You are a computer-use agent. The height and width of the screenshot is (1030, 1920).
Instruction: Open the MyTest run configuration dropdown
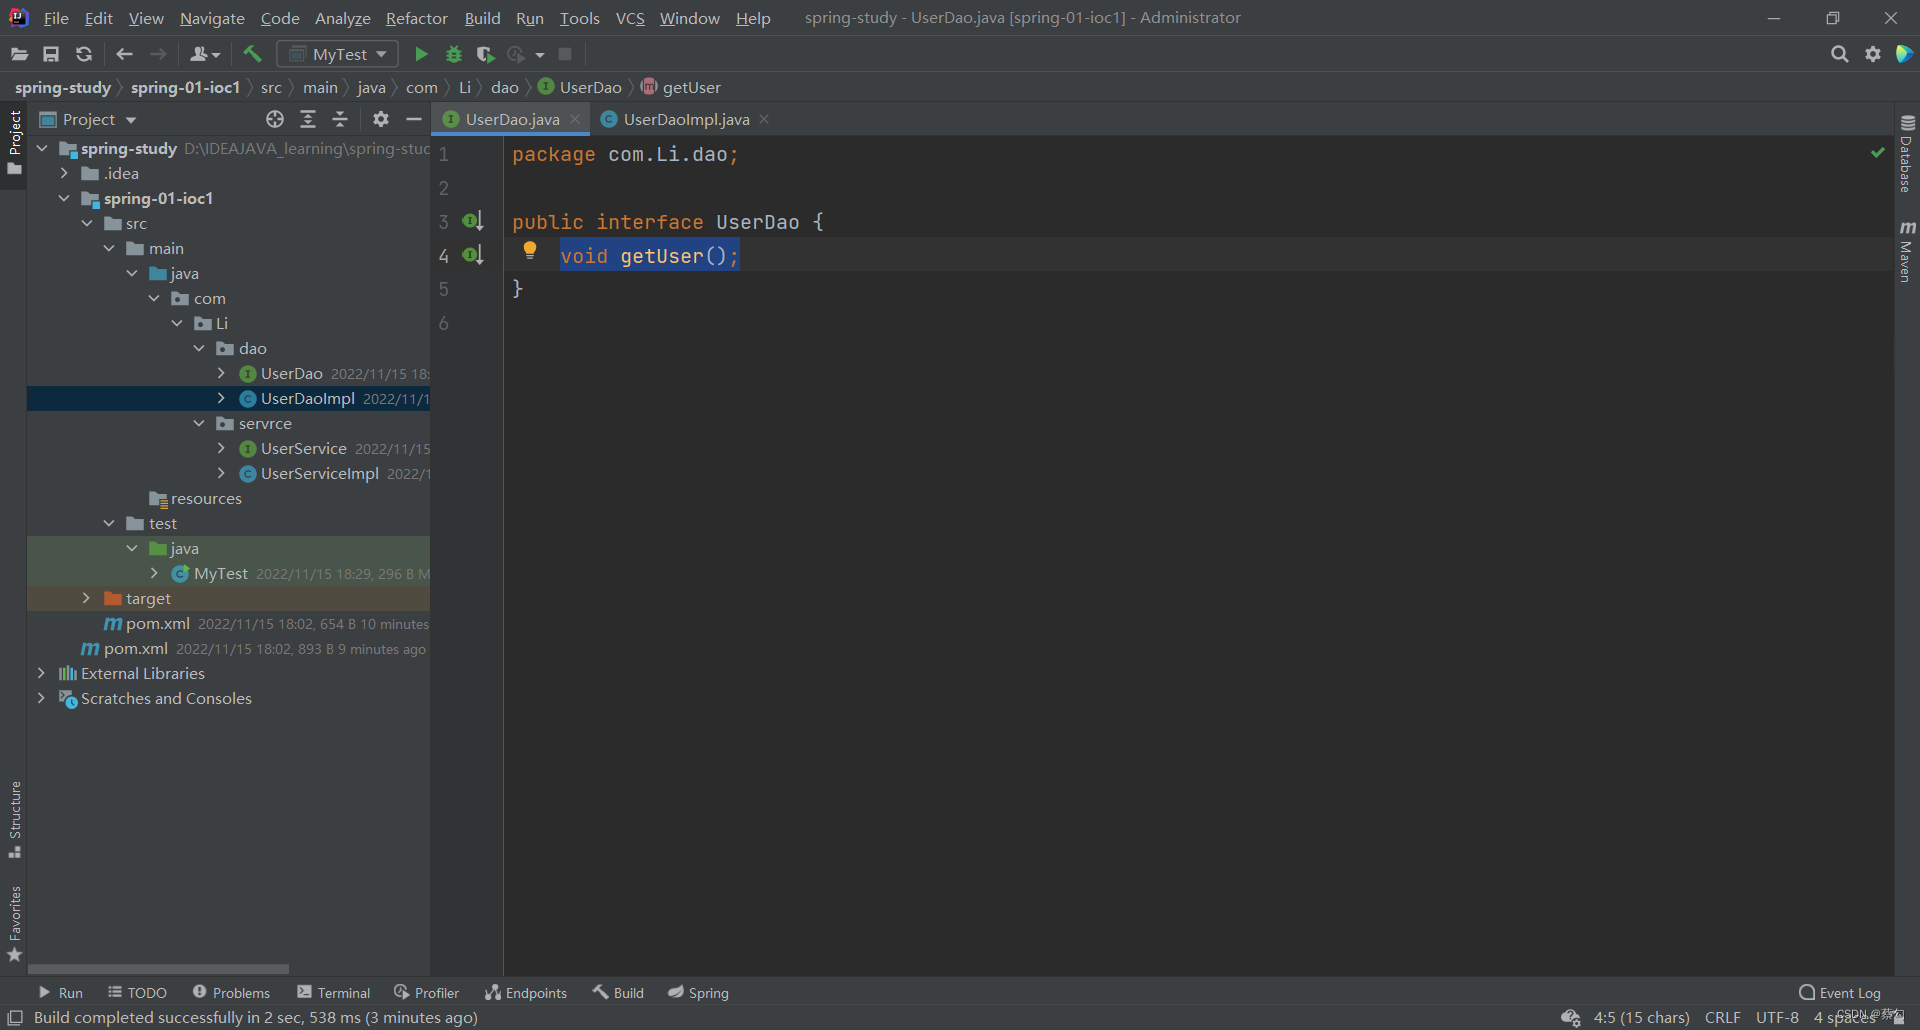pyautogui.click(x=338, y=54)
